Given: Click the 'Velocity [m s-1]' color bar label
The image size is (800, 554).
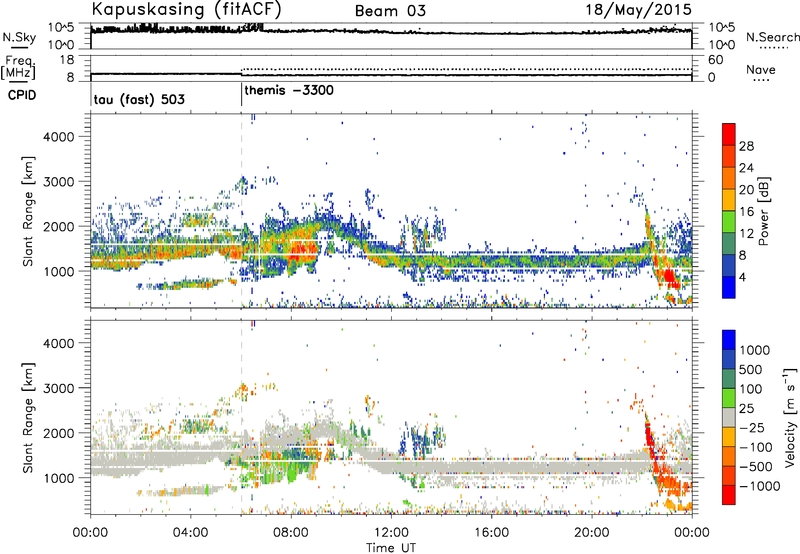Looking at the screenshot, I should 790,417.
